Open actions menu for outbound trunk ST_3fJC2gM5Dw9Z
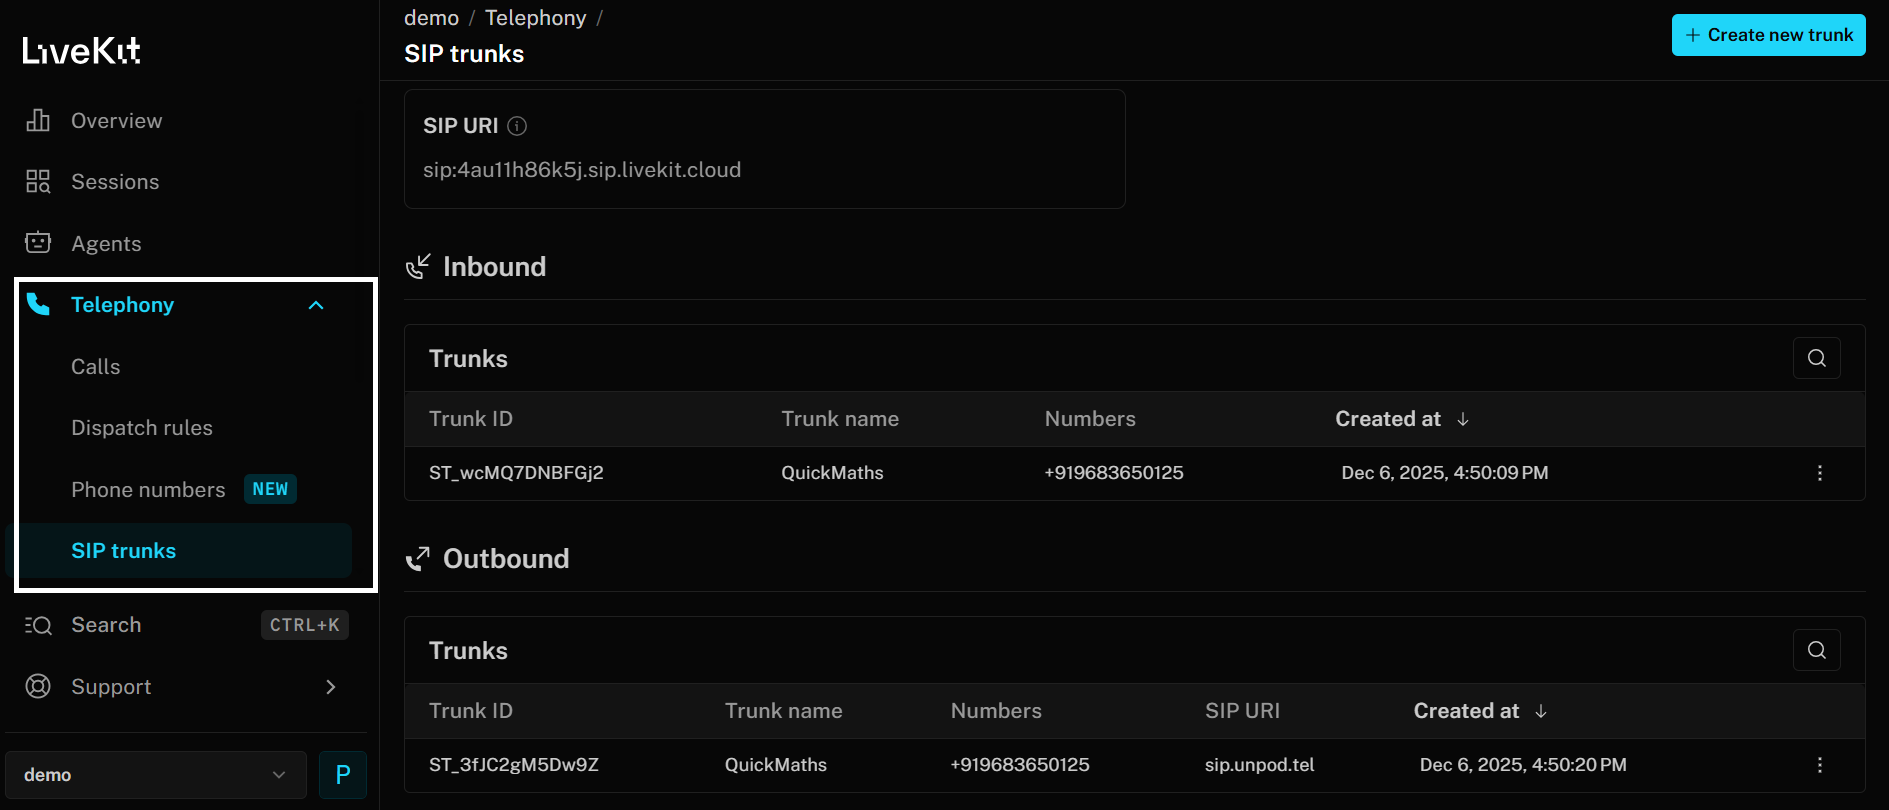Image resolution: width=1889 pixels, height=810 pixels. 1820,764
